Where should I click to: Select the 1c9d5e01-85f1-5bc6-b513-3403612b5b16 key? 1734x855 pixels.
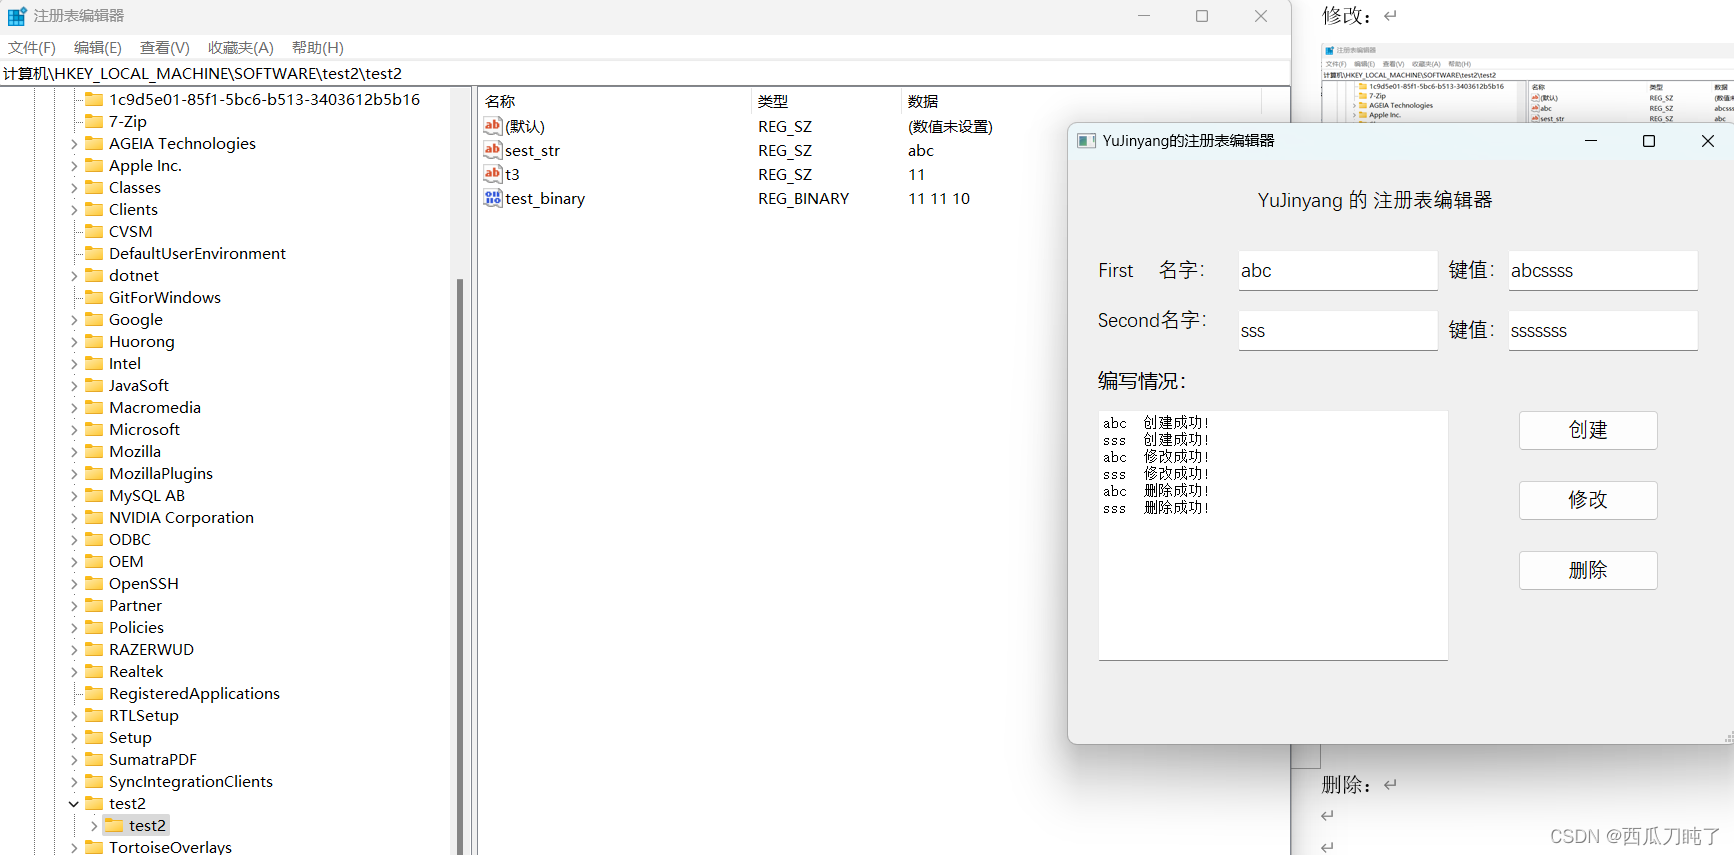click(x=264, y=99)
